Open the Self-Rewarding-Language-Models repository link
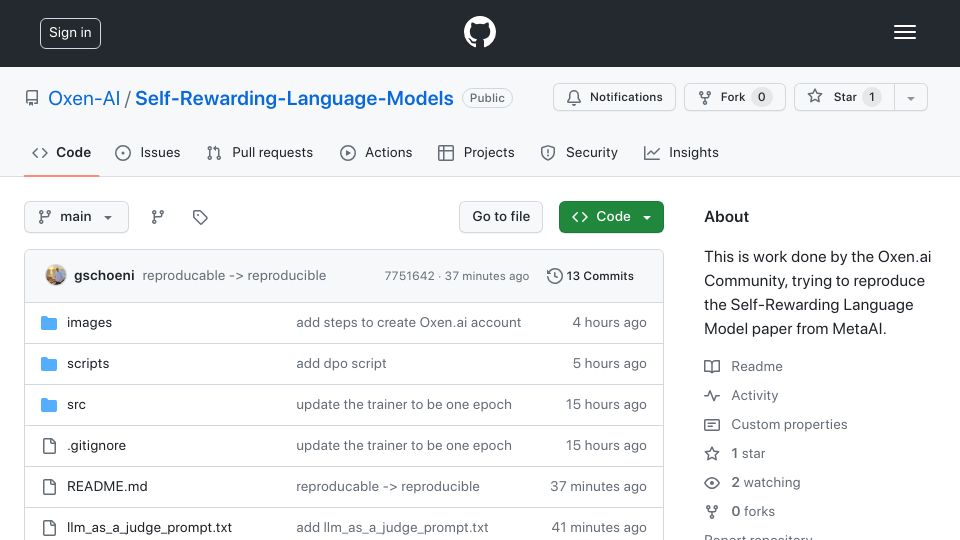Screen dimensions: 960x540 tap(294, 98)
